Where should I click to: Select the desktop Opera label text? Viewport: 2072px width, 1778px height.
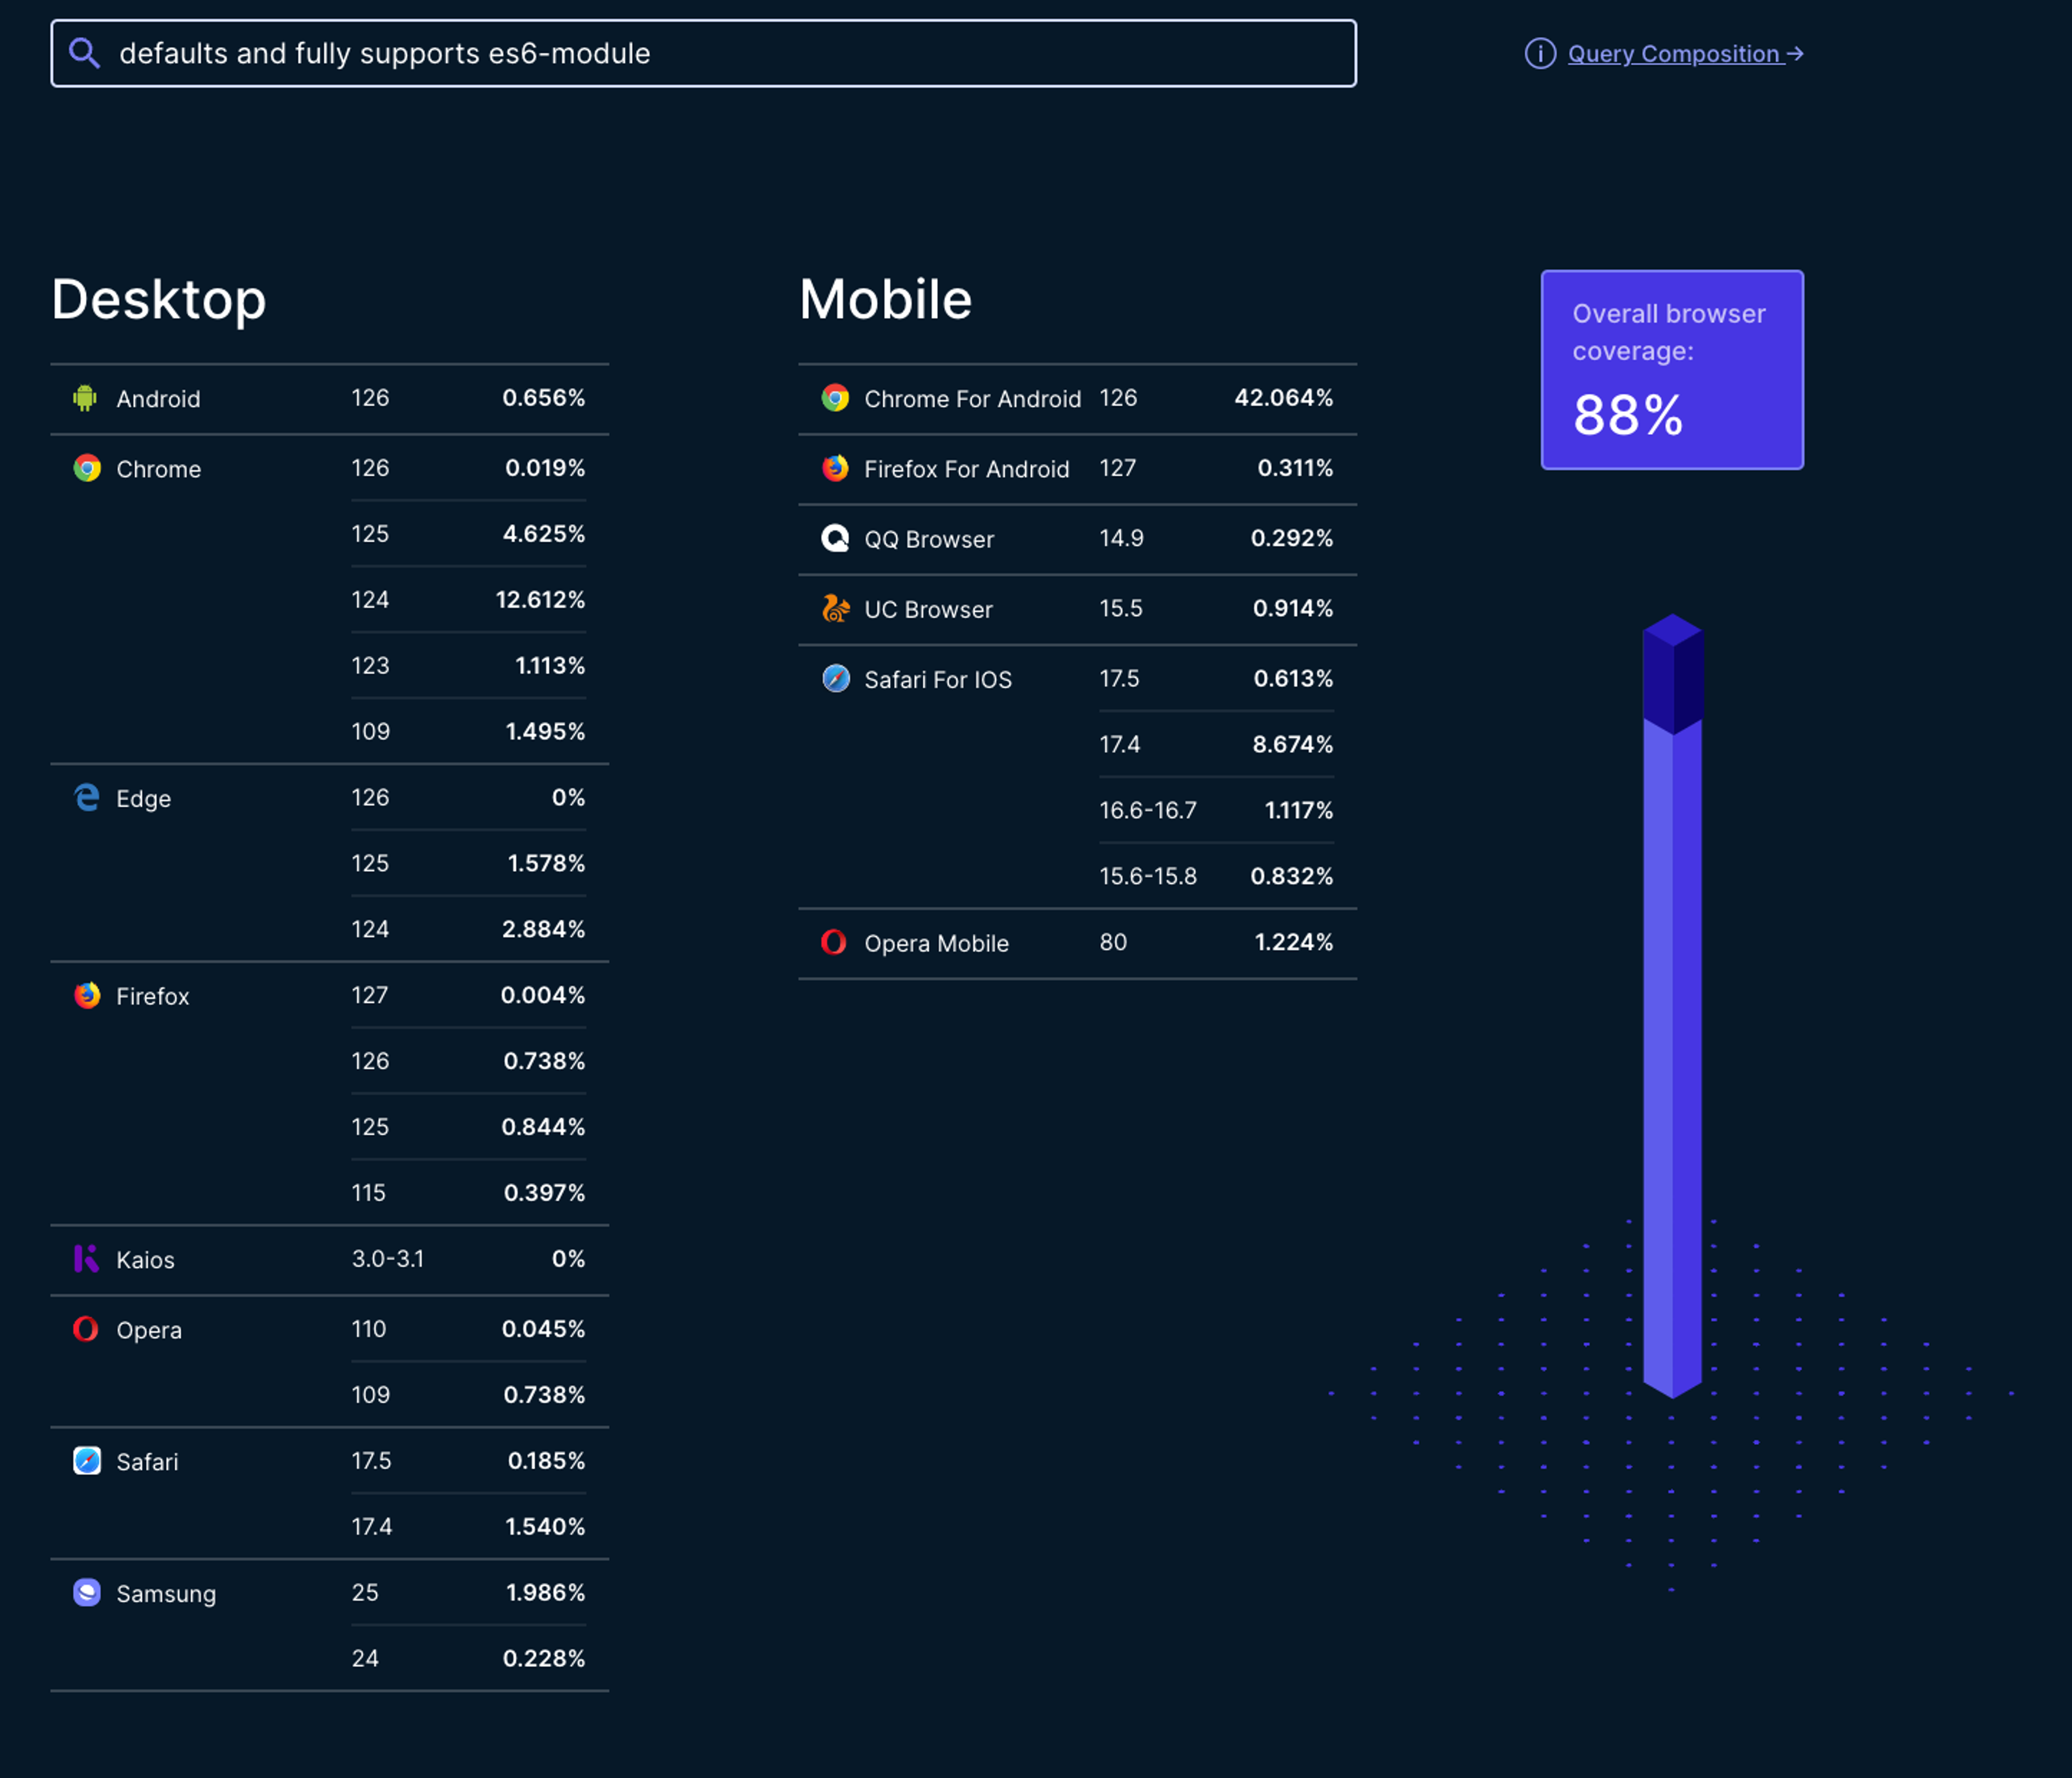[x=149, y=1330]
